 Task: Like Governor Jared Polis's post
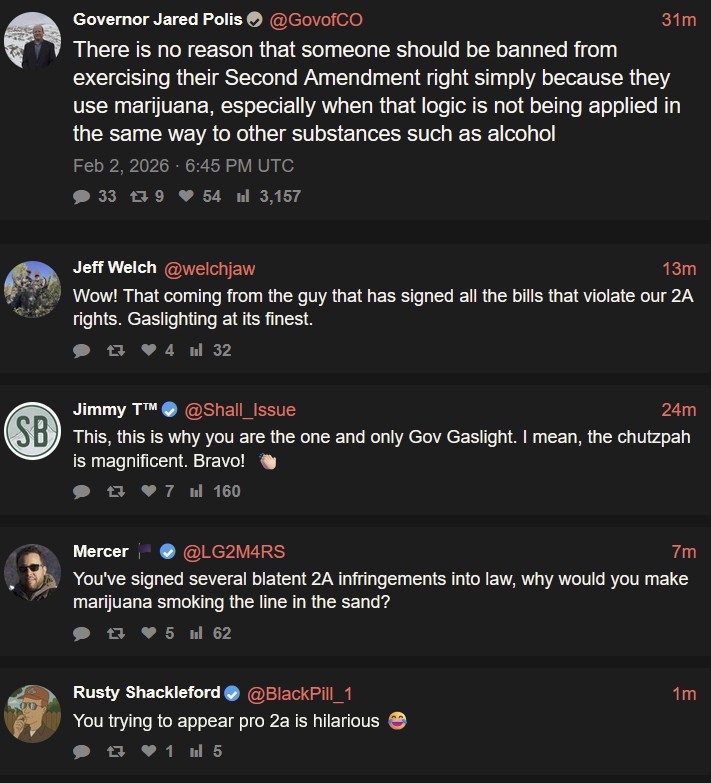click(x=186, y=197)
